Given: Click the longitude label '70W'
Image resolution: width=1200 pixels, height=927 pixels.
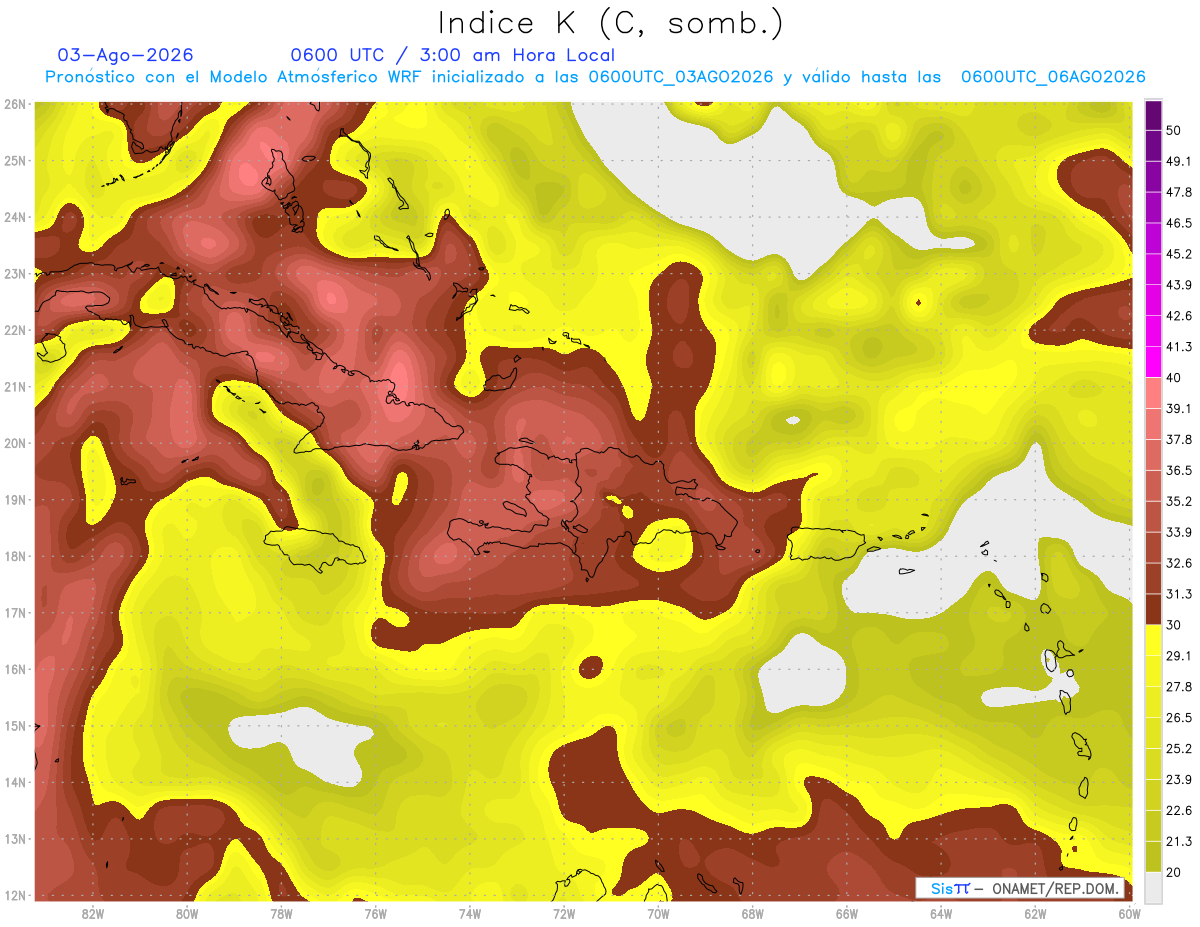Looking at the screenshot, I should tap(658, 913).
